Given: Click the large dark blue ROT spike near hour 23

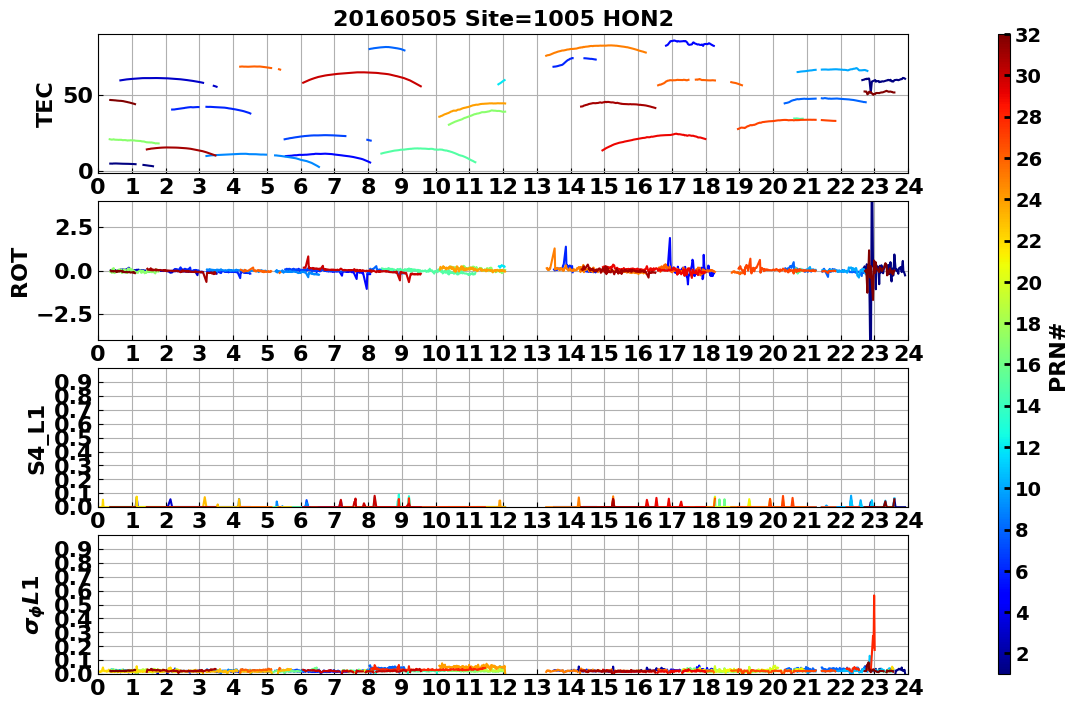Looking at the screenshot, I should click(x=871, y=271).
